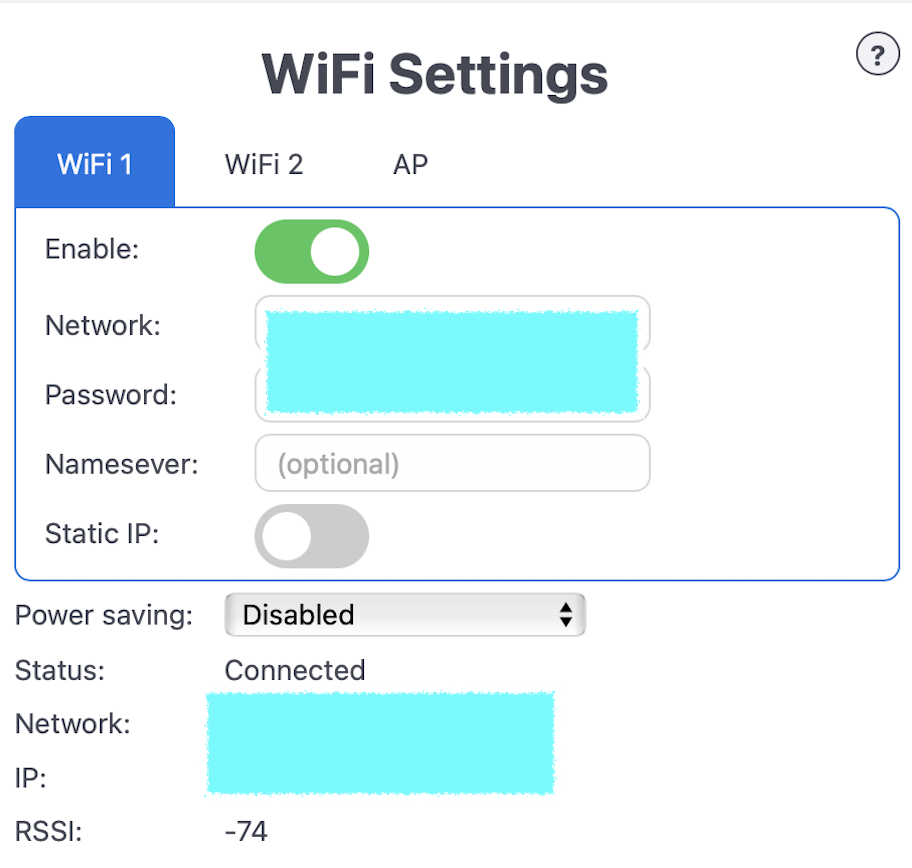The image size is (912, 868).
Task: Open the help question mark icon
Action: (x=878, y=55)
